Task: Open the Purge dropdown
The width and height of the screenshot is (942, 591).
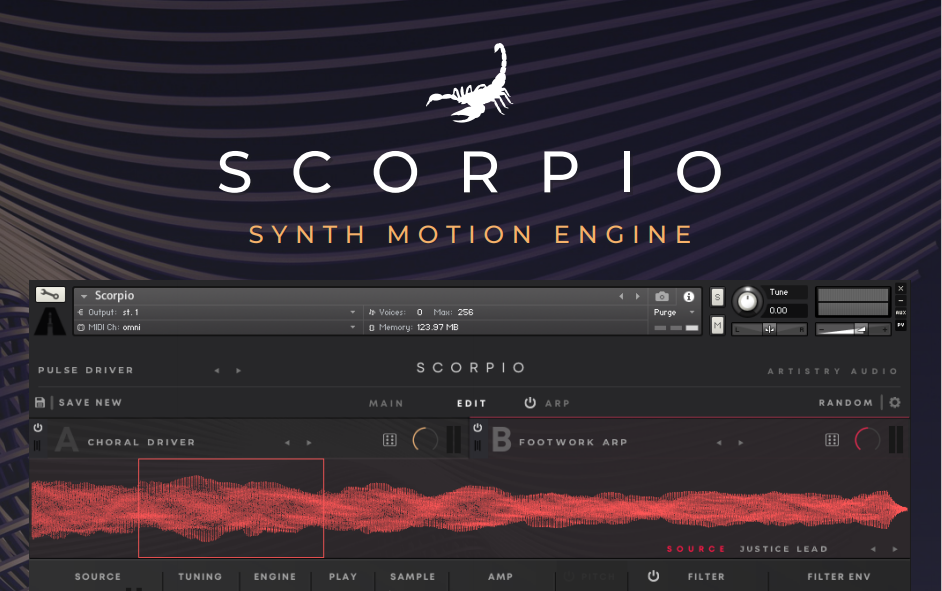Action: (674, 312)
